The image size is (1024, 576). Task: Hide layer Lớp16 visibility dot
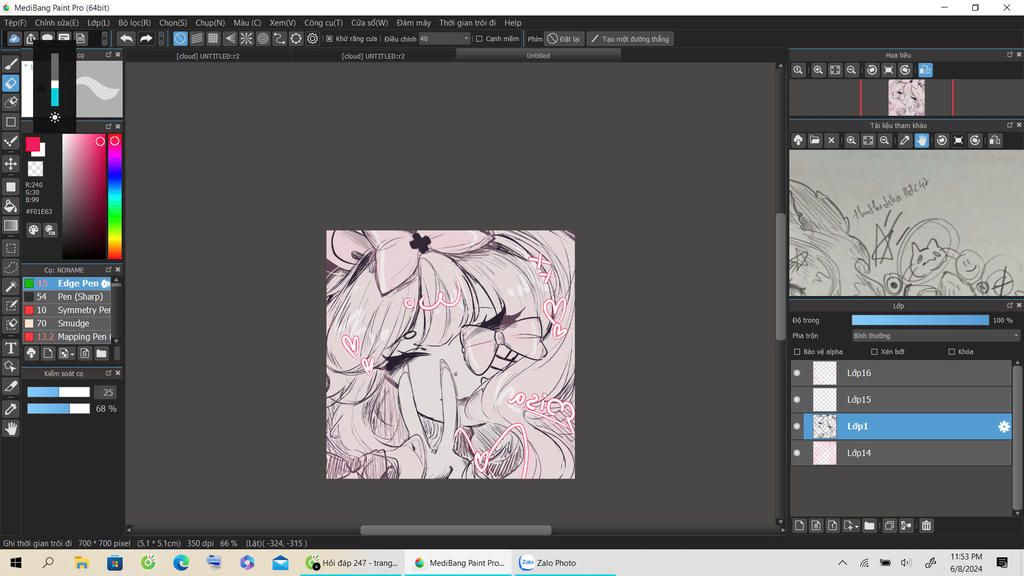click(x=797, y=373)
